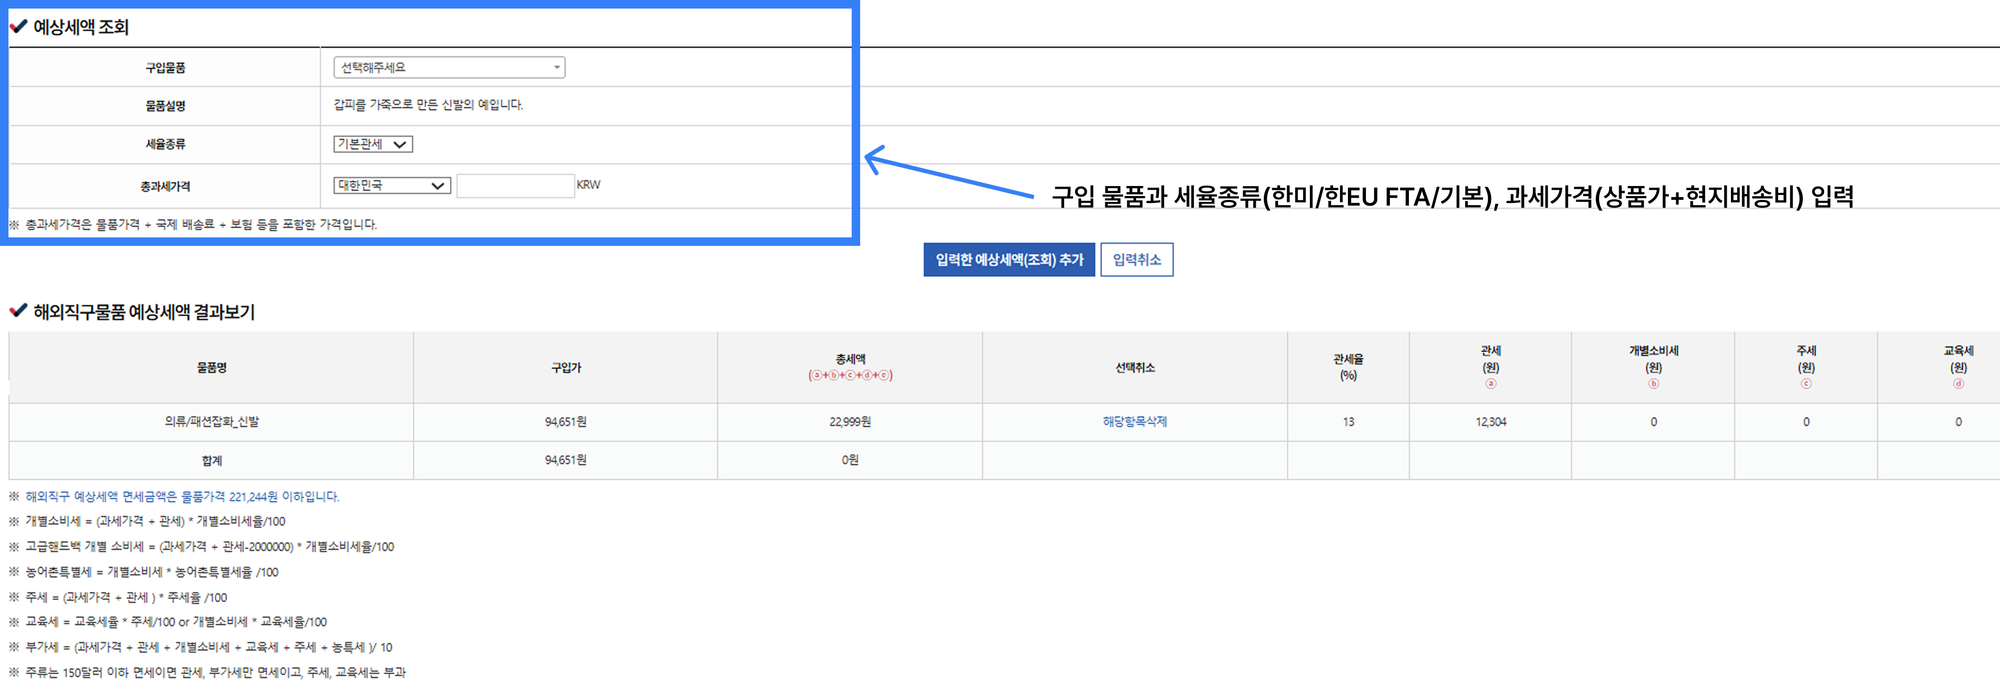Click the '선택취소' column header
Viewport: 2000px width, 693px height.
tap(1135, 368)
